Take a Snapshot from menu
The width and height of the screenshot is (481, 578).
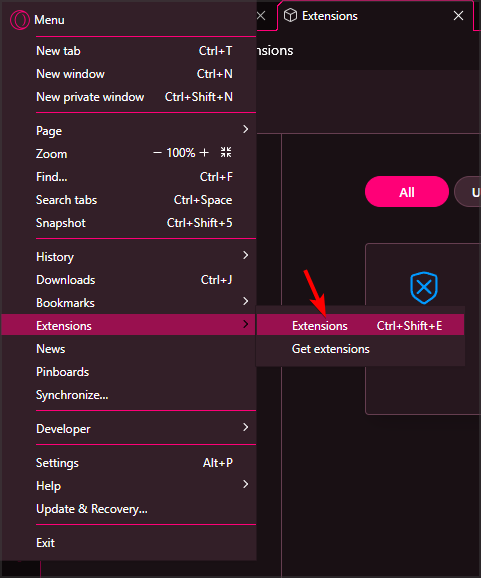tap(129, 223)
